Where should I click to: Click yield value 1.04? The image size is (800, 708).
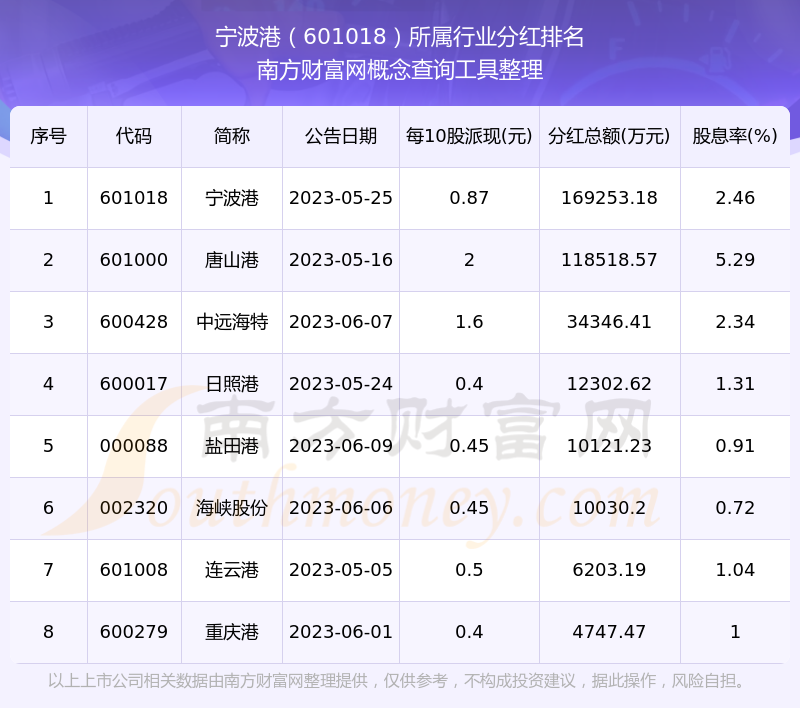pyautogui.click(x=735, y=570)
